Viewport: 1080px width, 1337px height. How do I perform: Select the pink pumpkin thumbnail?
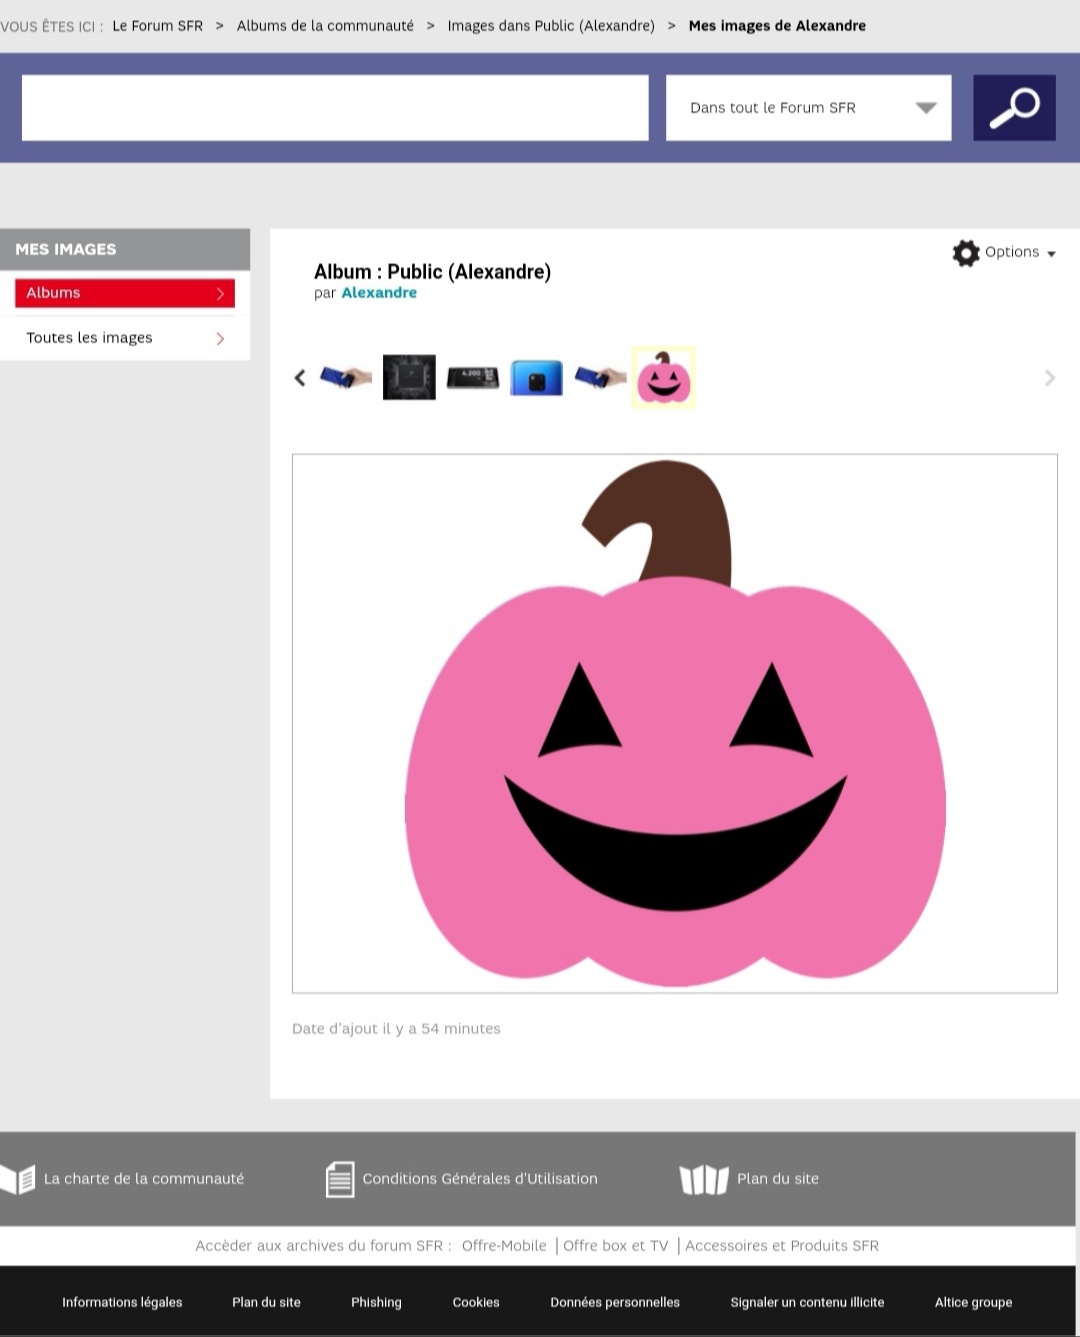(x=662, y=377)
